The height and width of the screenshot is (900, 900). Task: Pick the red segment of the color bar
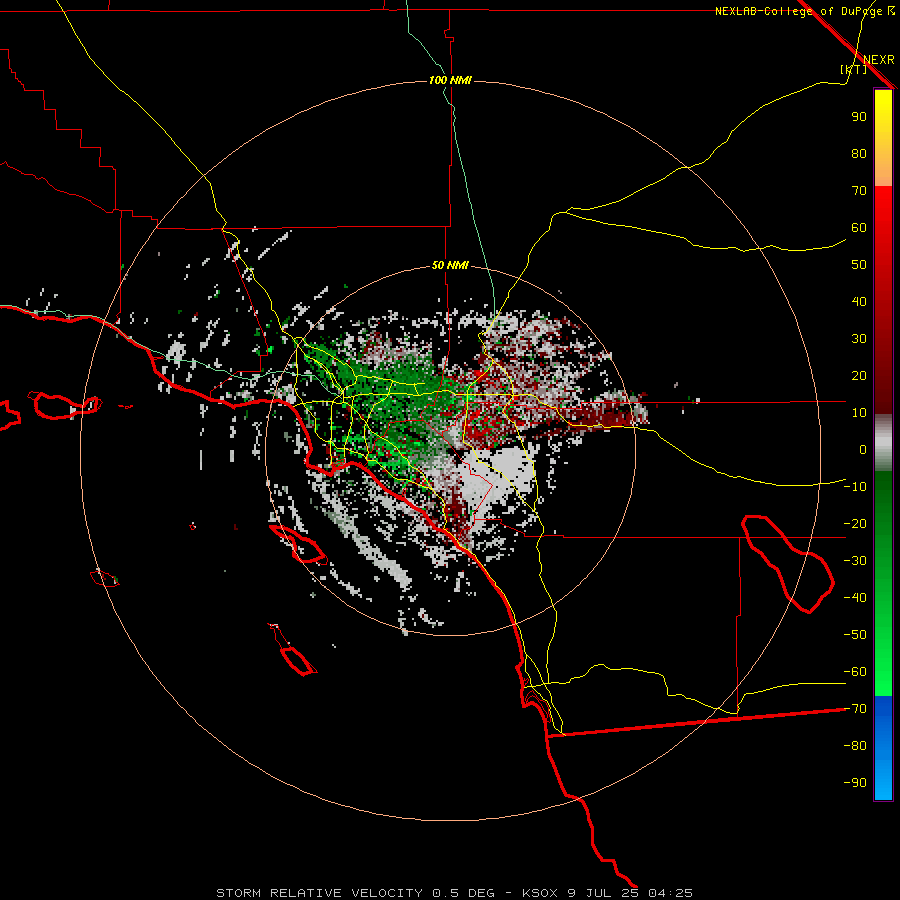883,300
